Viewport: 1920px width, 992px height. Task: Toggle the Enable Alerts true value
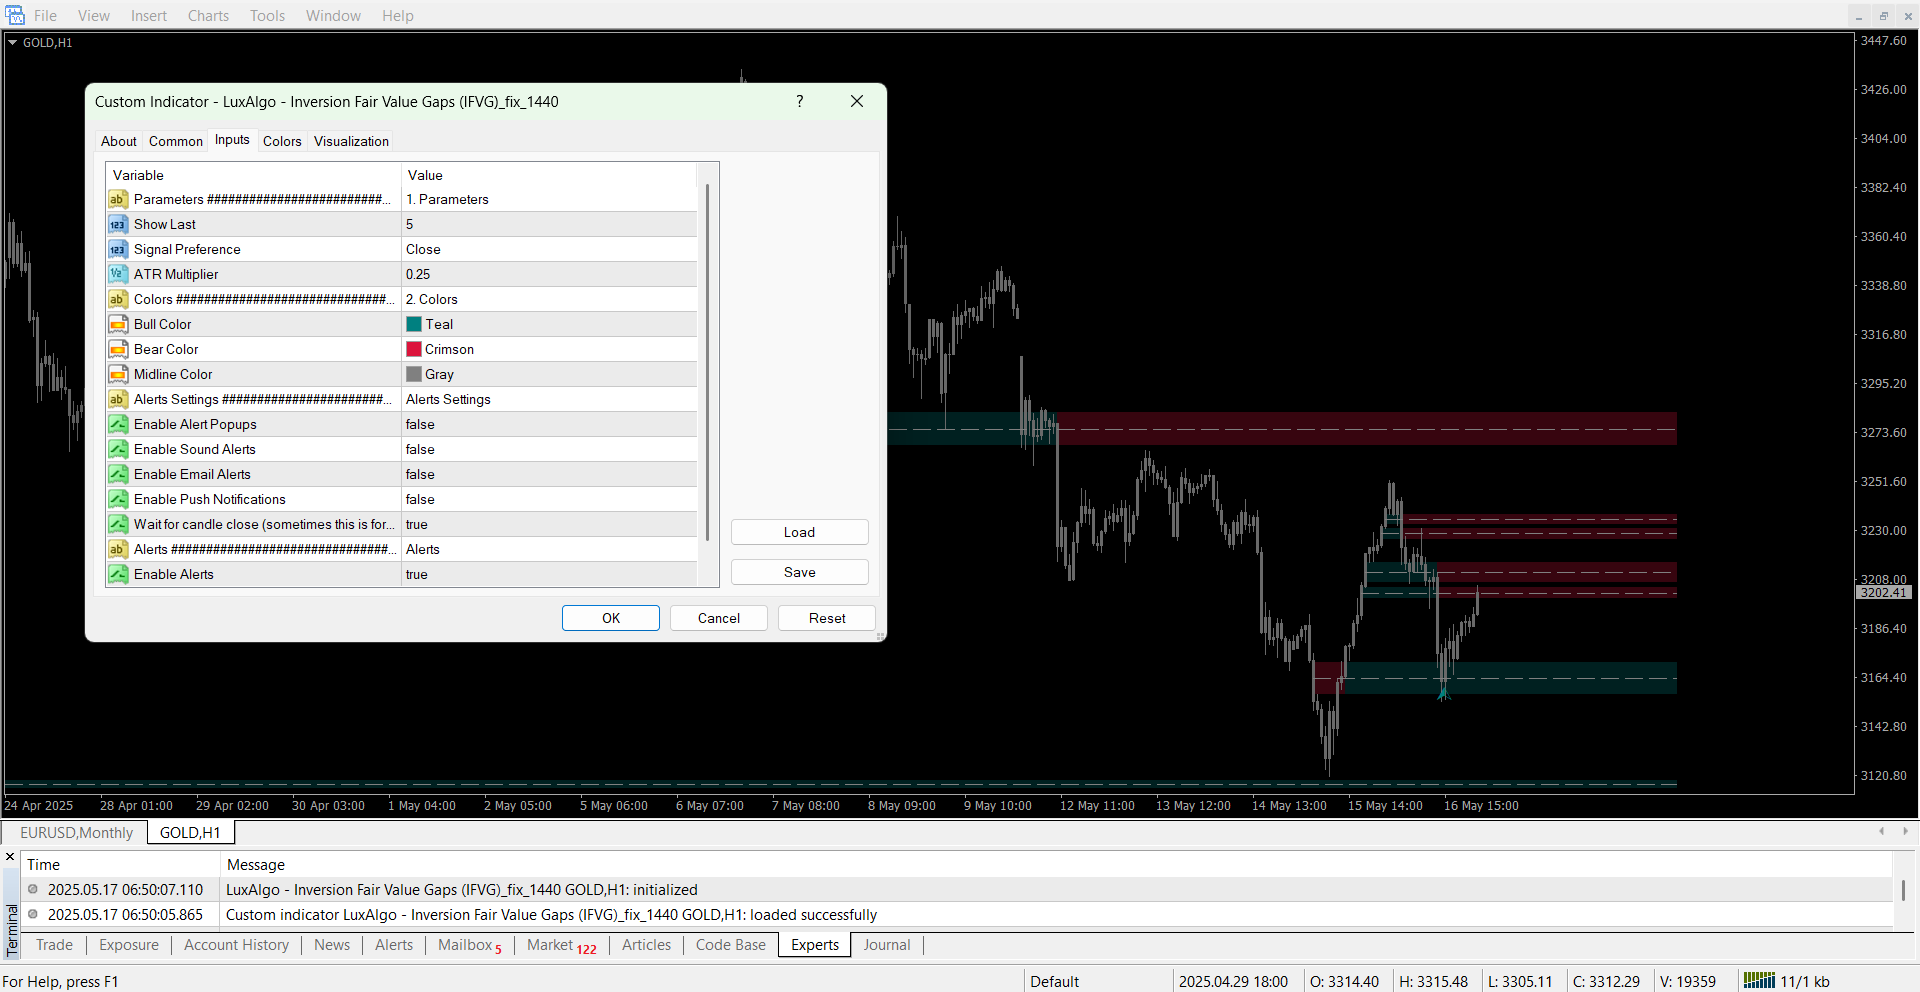(x=549, y=574)
